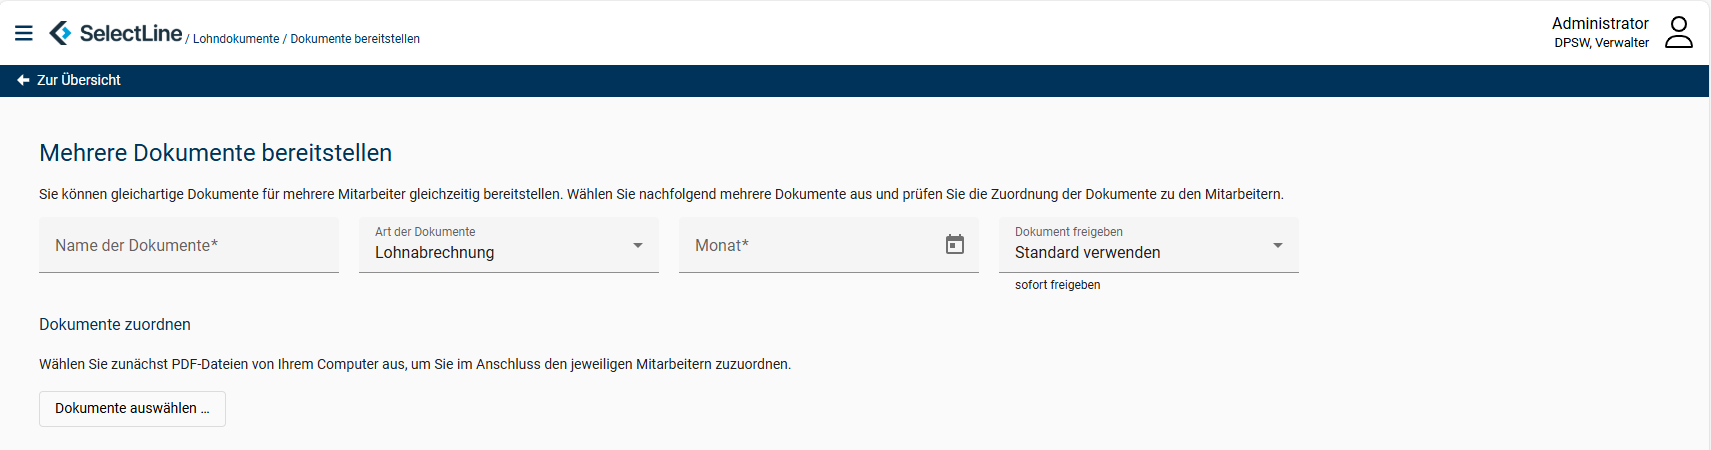The width and height of the screenshot is (1711, 450).
Task: Click the SelectLine logo icon
Action: pos(61,33)
